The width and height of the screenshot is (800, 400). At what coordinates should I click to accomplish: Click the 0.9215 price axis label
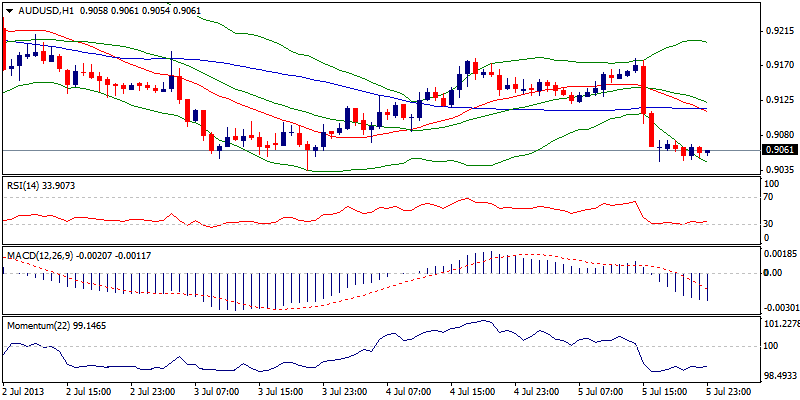coord(778,31)
